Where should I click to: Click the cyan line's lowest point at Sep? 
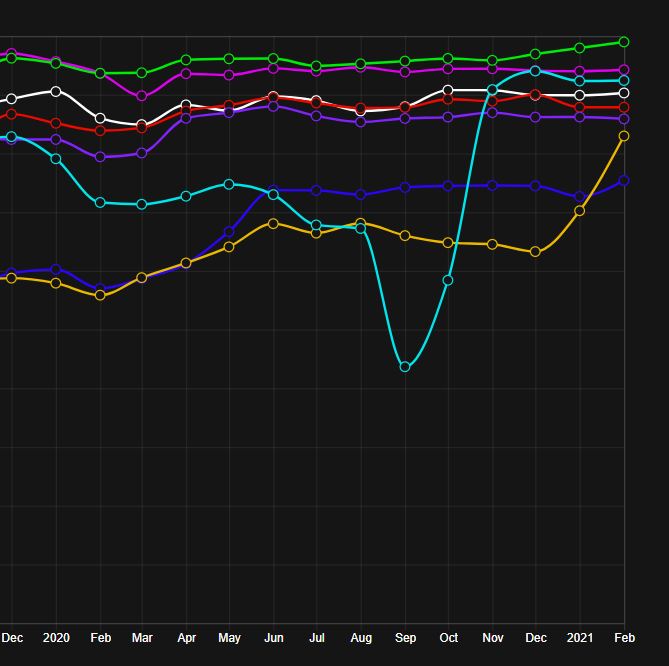pos(405,367)
